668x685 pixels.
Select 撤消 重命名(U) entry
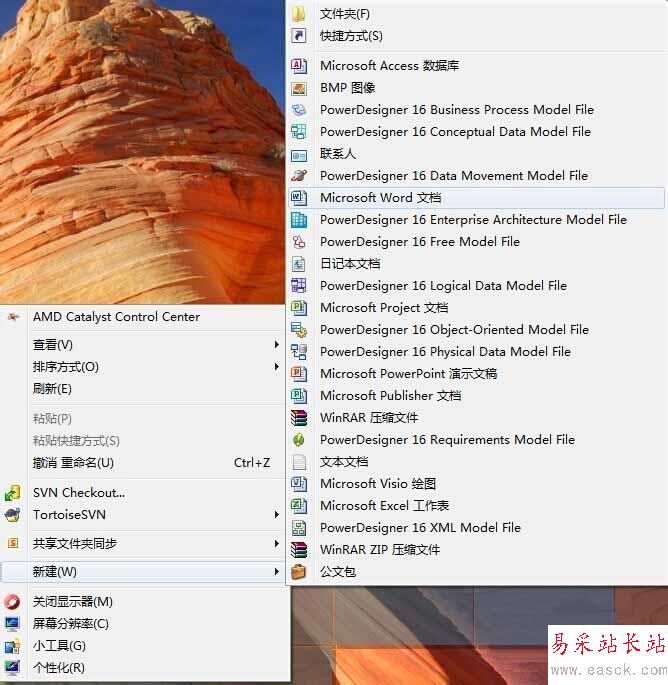143,463
